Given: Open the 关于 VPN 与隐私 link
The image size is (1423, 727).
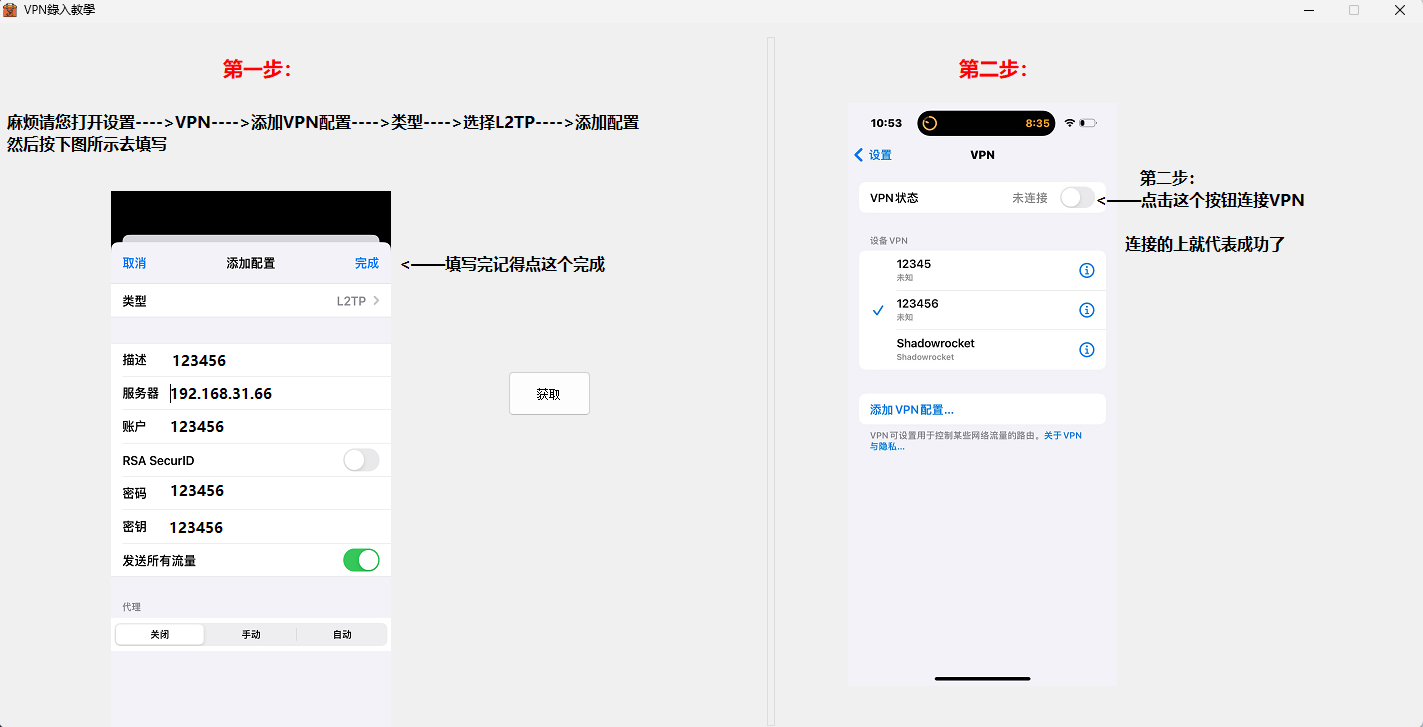Looking at the screenshot, I should point(1062,436).
